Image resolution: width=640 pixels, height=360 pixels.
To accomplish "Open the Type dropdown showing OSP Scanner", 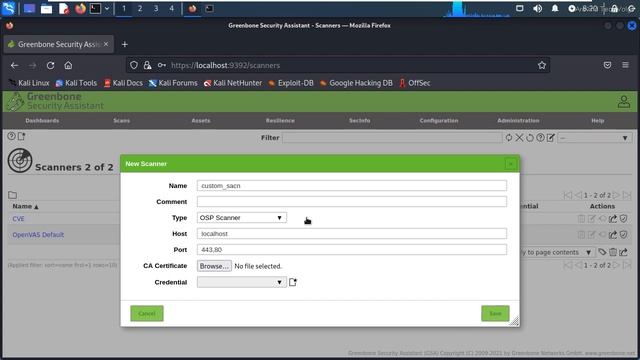I will 242,218.
